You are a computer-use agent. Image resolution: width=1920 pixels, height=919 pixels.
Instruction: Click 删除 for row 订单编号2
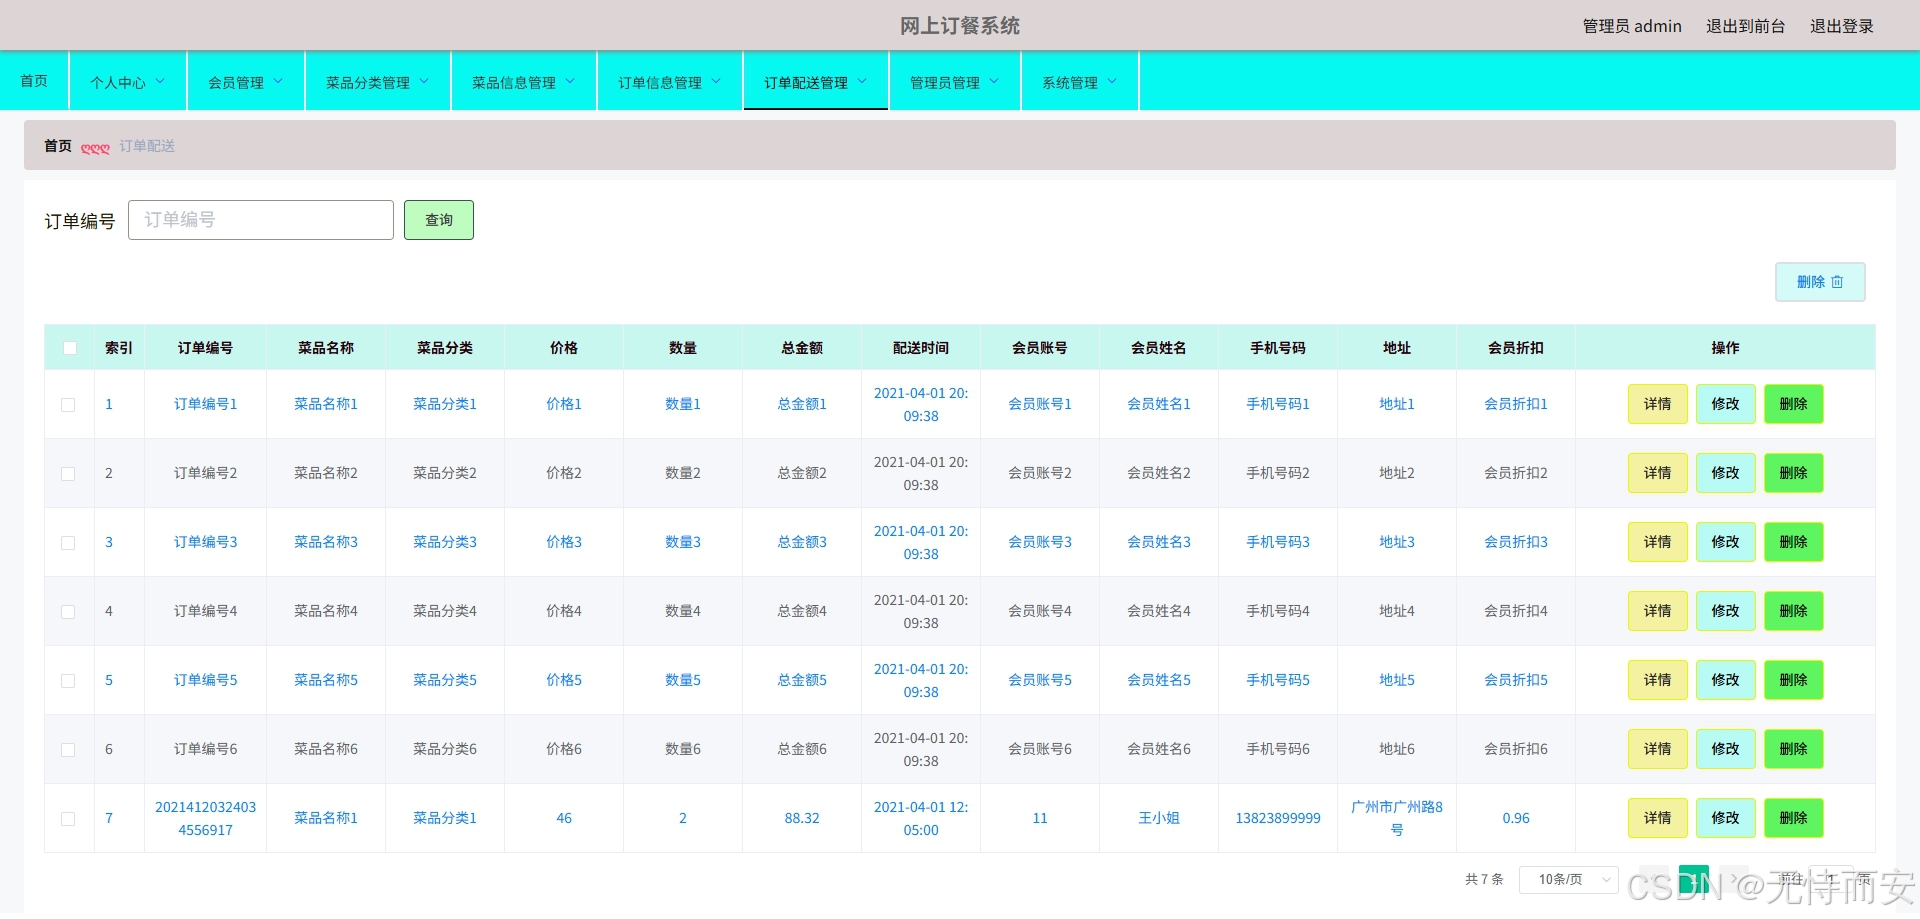(x=1794, y=473)
